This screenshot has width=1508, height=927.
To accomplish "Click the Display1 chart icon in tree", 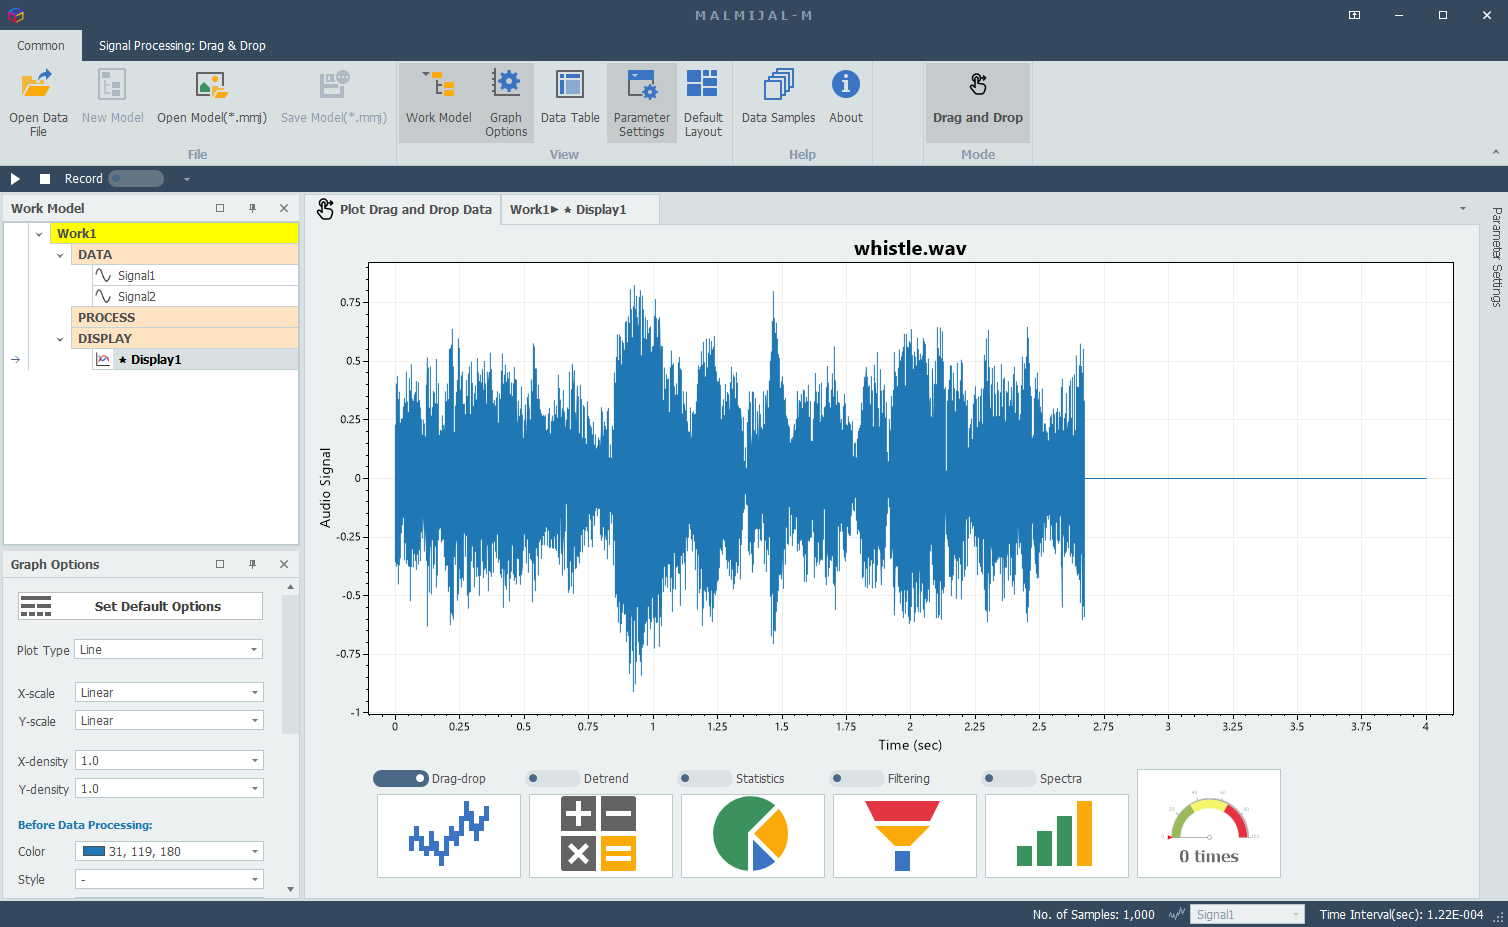I will tap(103, 359).
